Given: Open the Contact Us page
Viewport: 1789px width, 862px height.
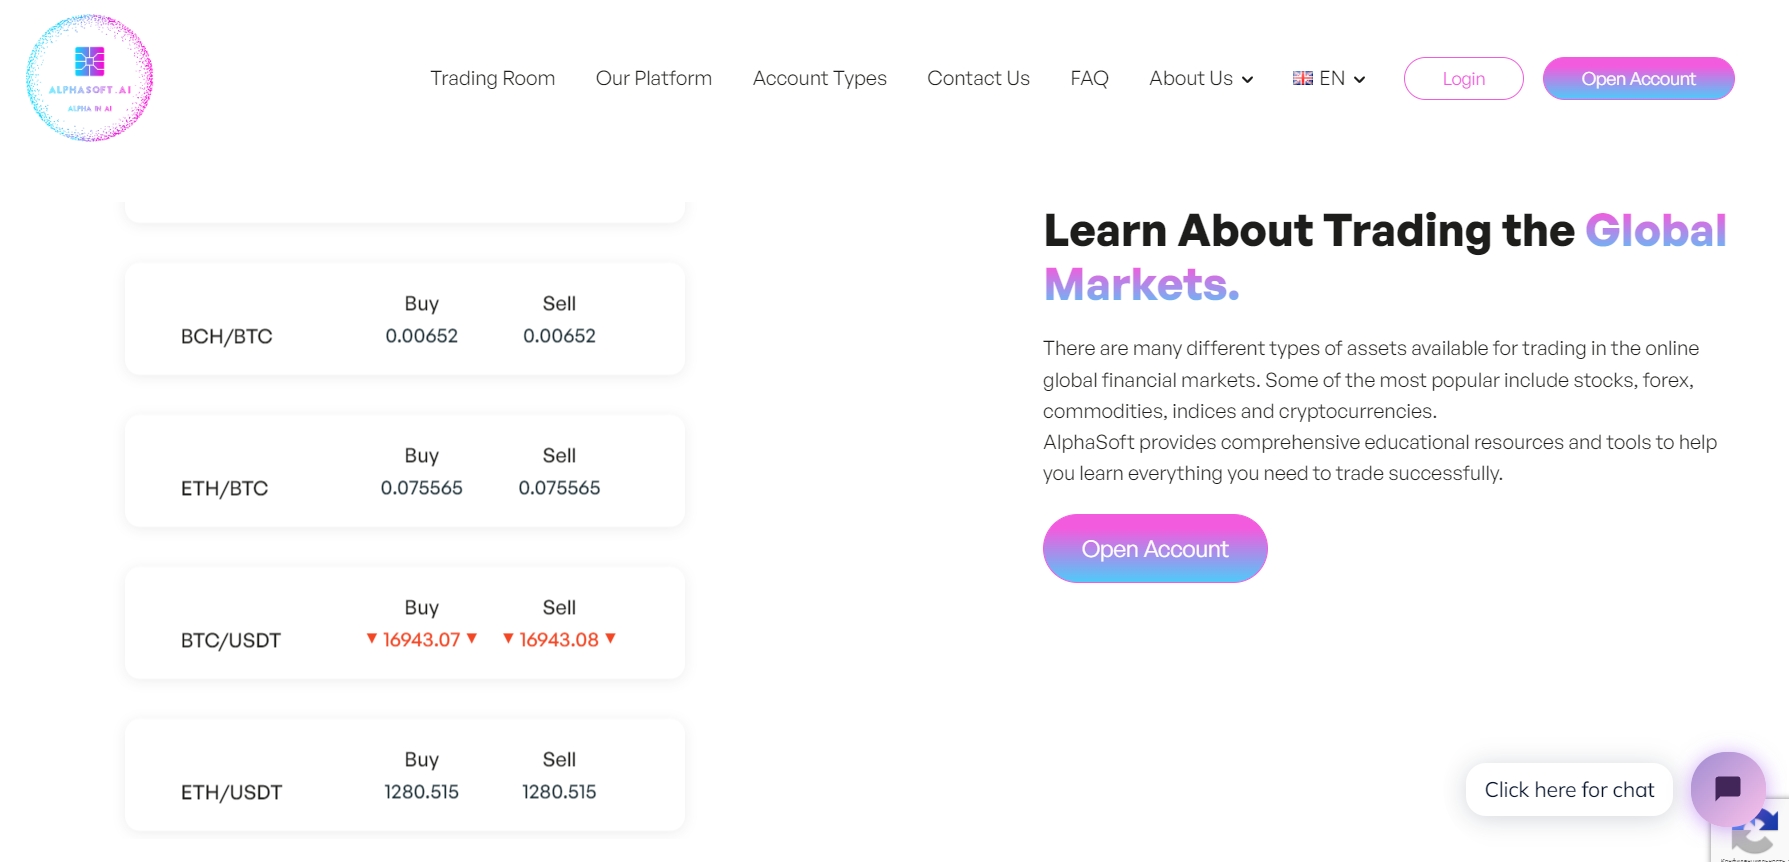Looking at the screenshot, I should pyautogui.click(x=978, y=78).
